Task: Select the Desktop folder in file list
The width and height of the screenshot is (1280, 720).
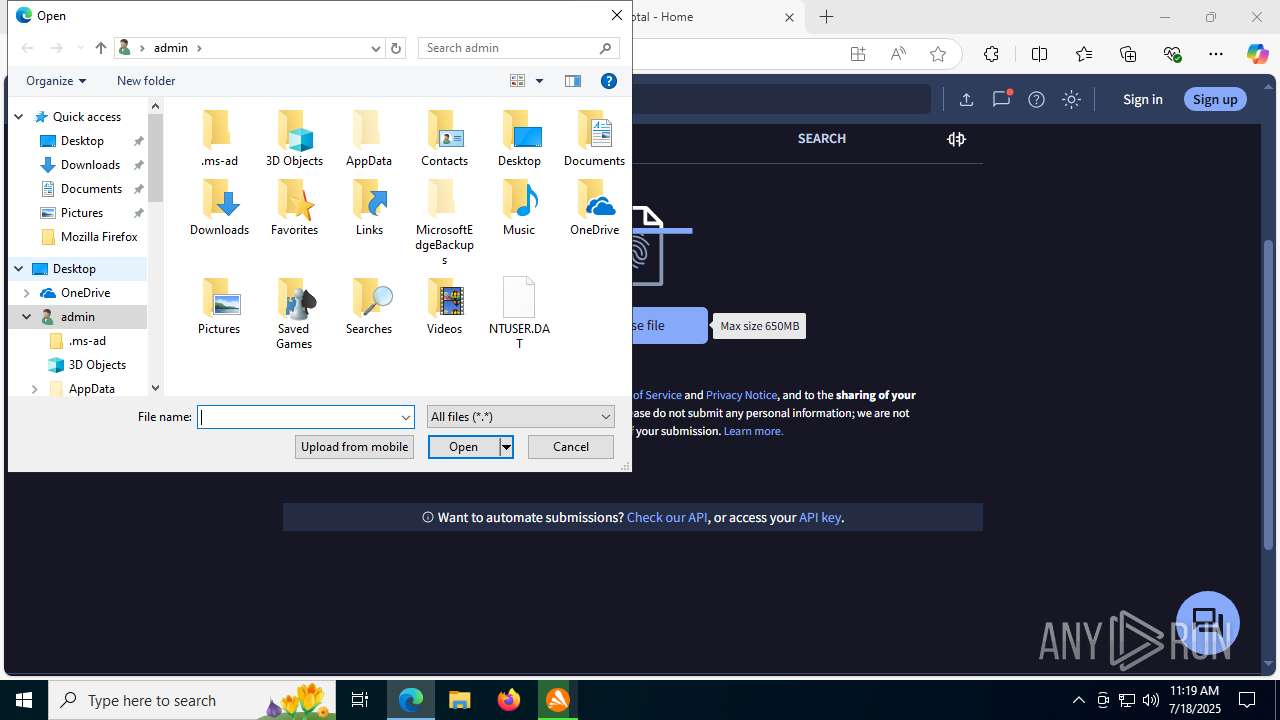Action: pos(519,138)
